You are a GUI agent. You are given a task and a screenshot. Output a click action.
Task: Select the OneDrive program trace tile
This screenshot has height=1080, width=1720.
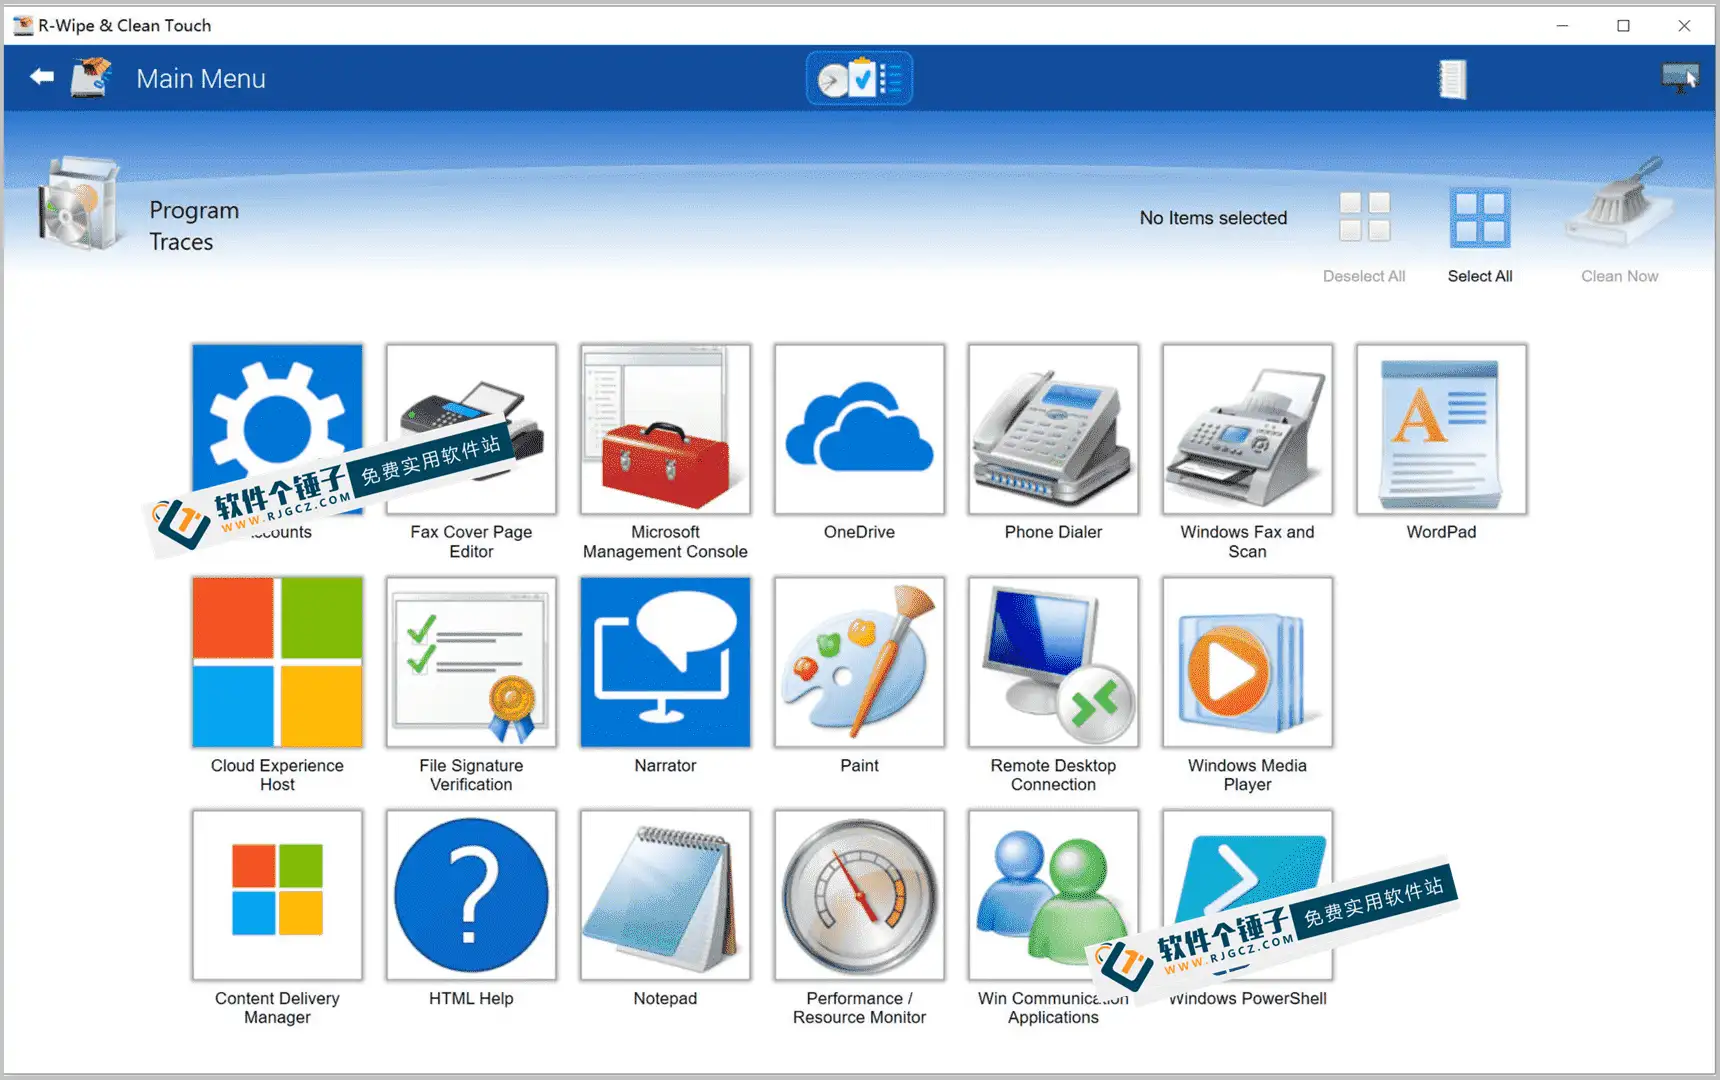pos(858,430)
